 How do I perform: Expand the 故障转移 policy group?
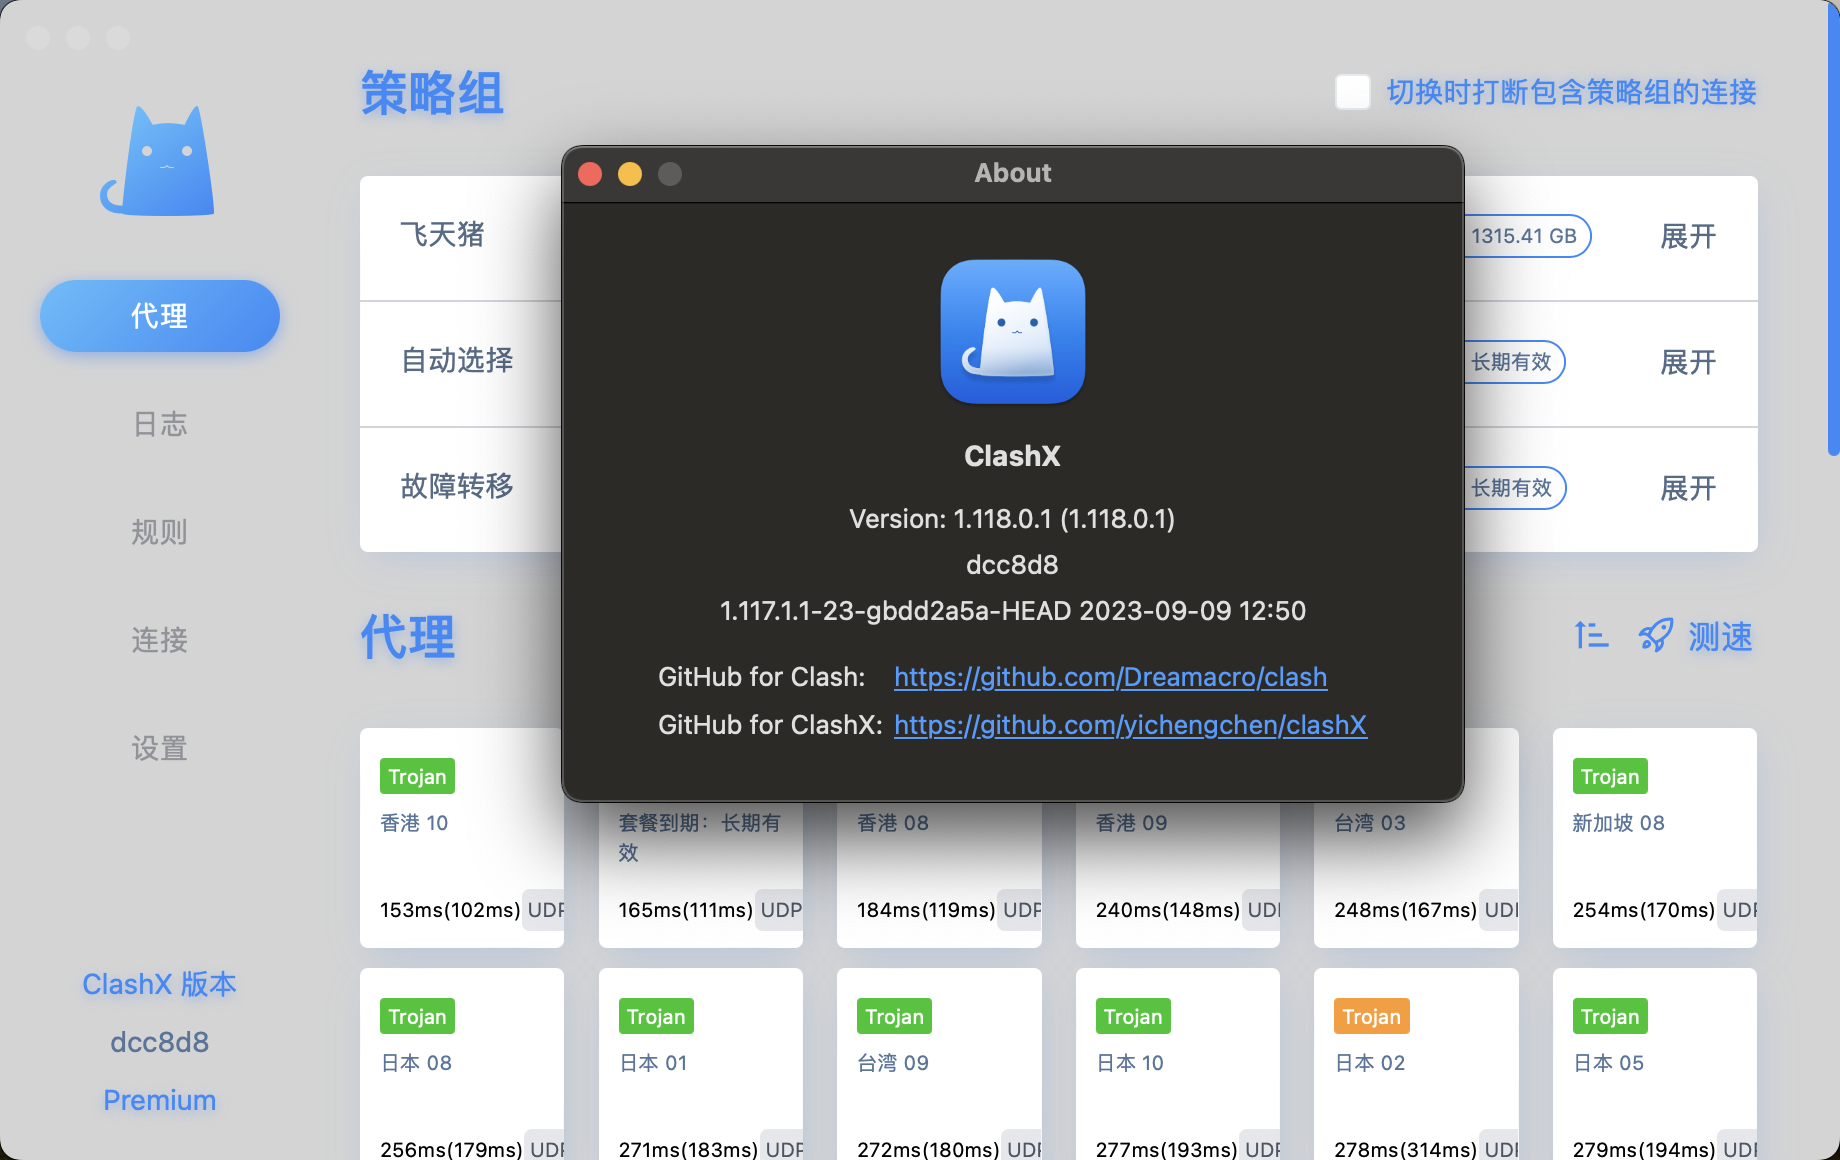click(x=1688, y=488)
